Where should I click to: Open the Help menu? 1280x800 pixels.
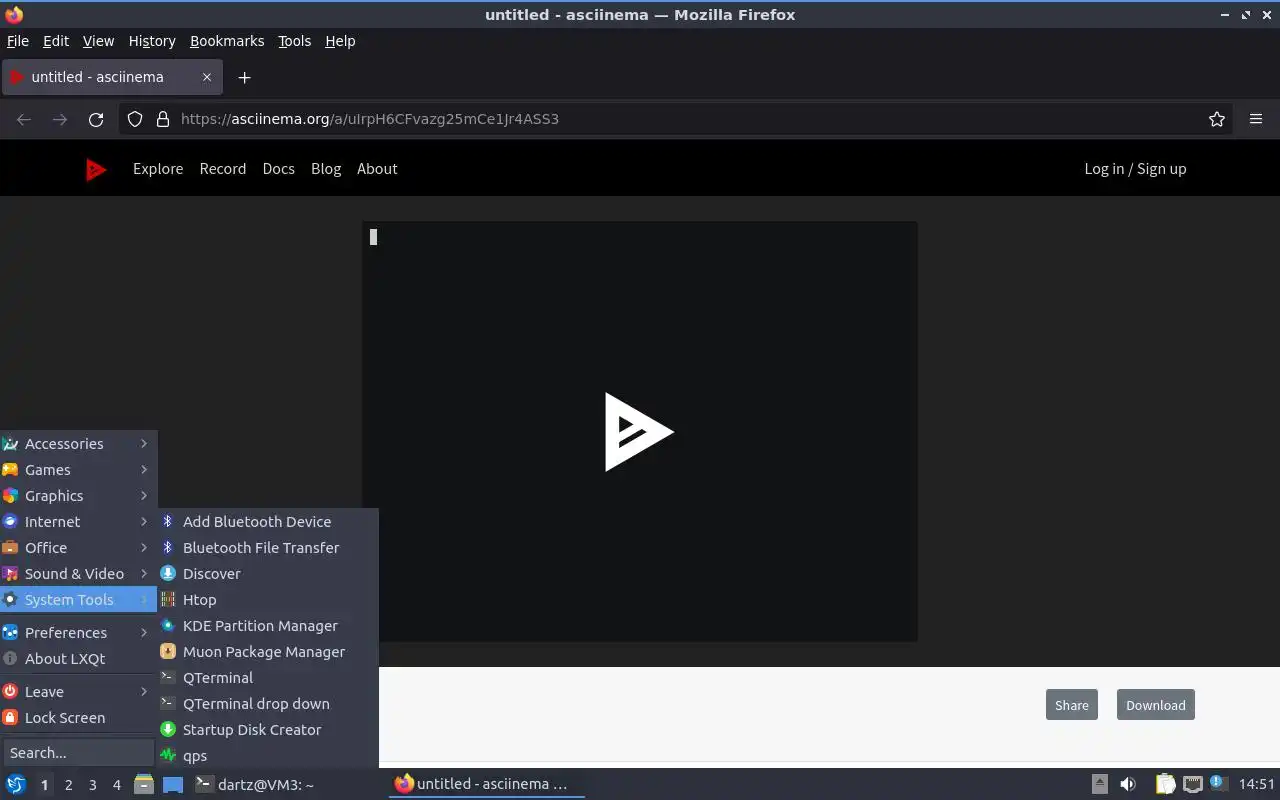(x=340, y=41)
